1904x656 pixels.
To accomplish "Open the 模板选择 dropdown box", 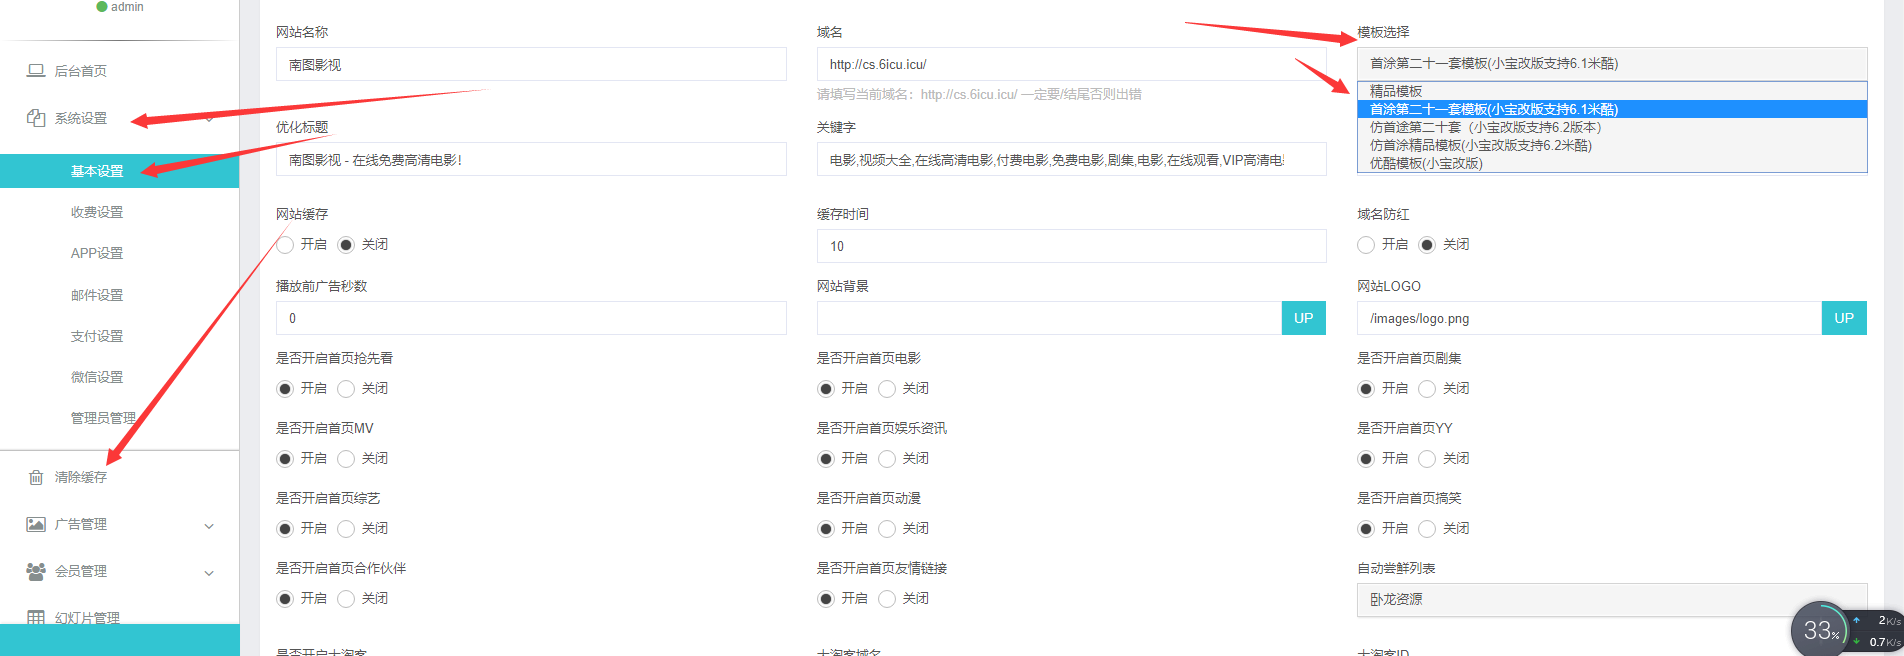I will tap(1611, 64).
